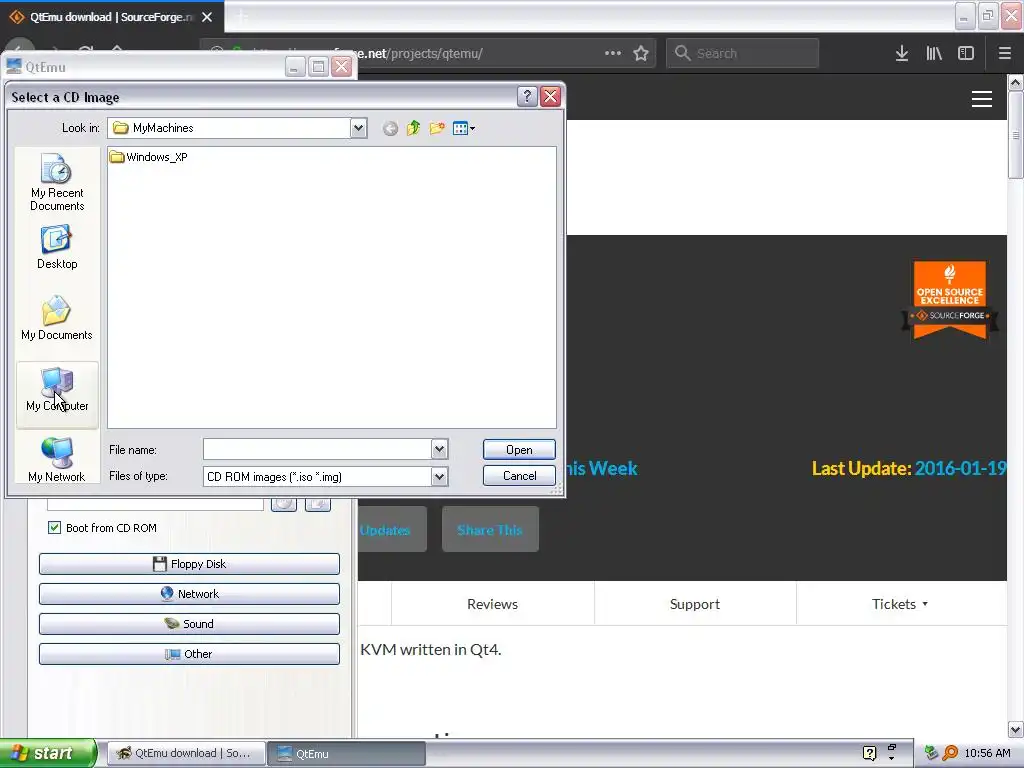Toggle Boot from CD ROM checkbox
1024x768 pixels.
54,528
